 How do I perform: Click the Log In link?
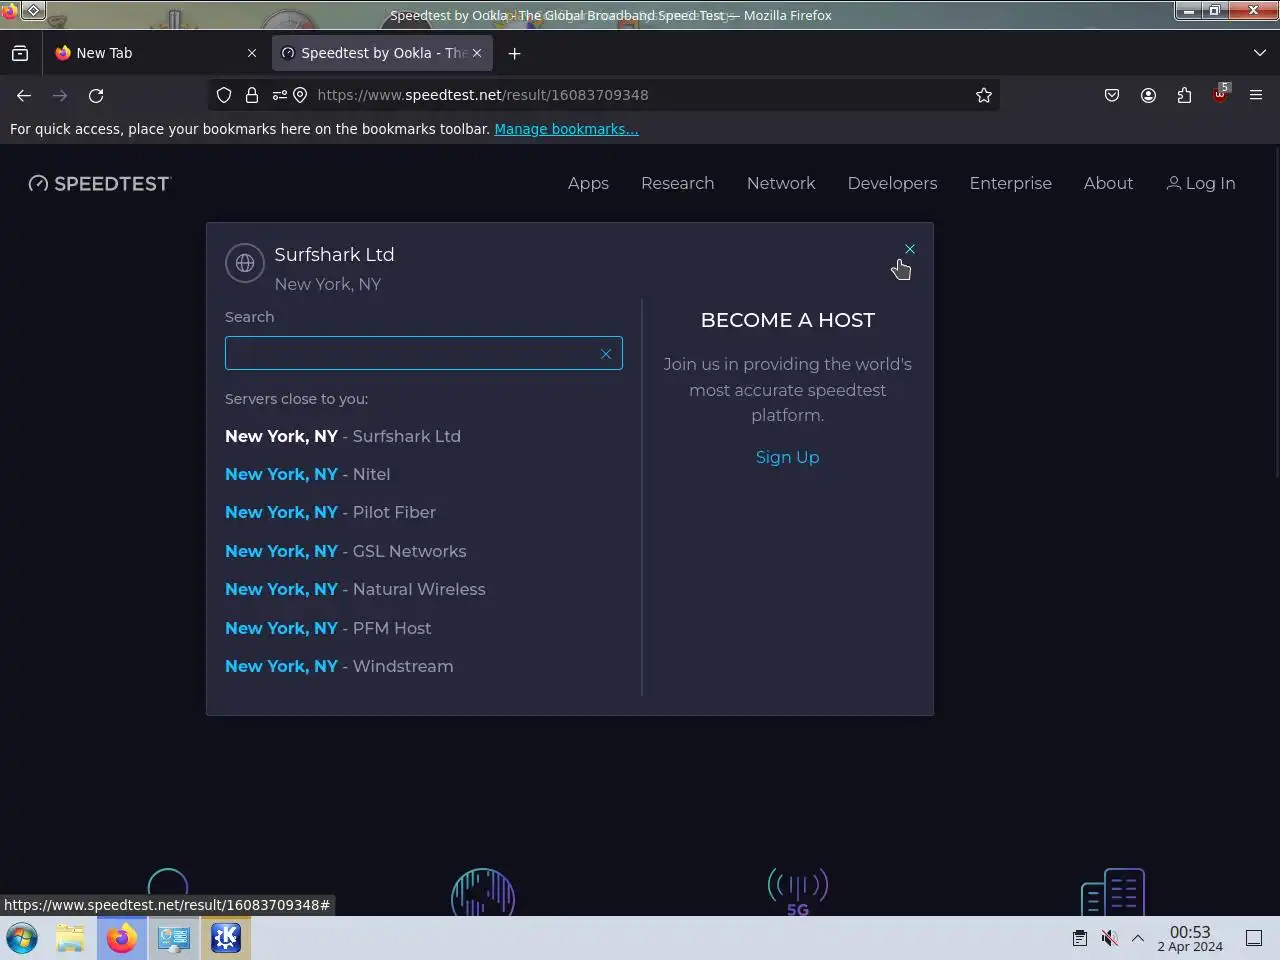(1201, 183)
